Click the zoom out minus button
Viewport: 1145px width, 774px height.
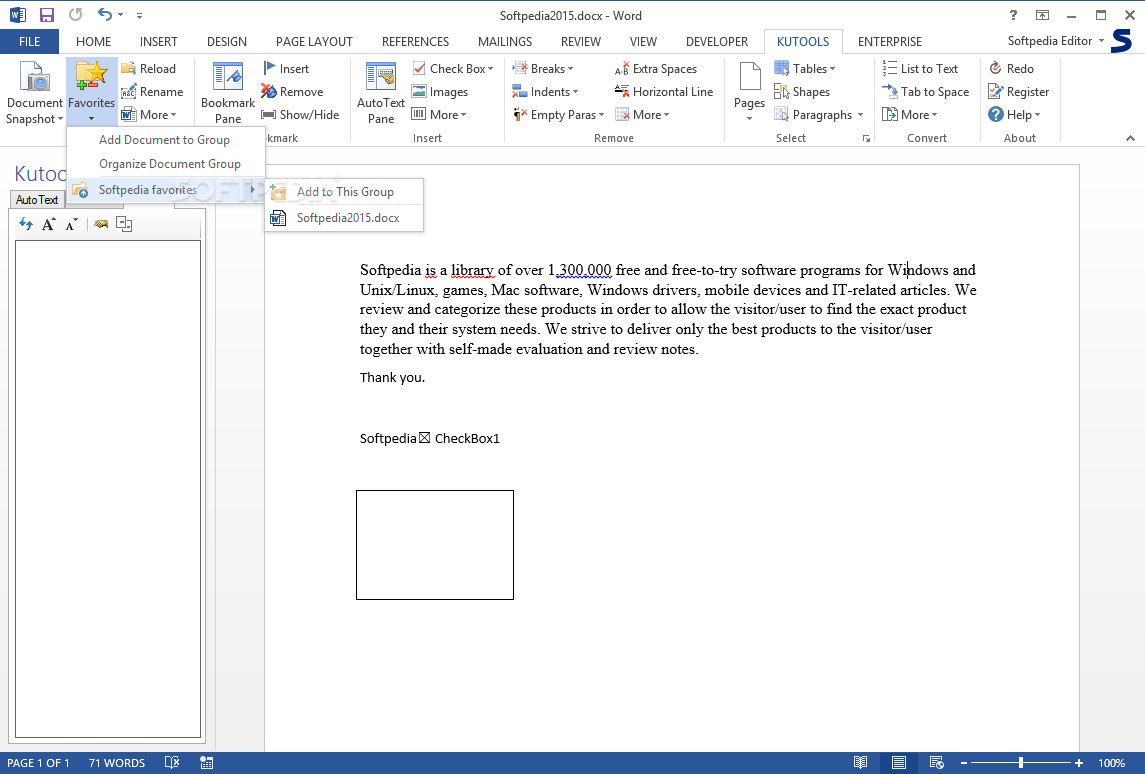964,763
